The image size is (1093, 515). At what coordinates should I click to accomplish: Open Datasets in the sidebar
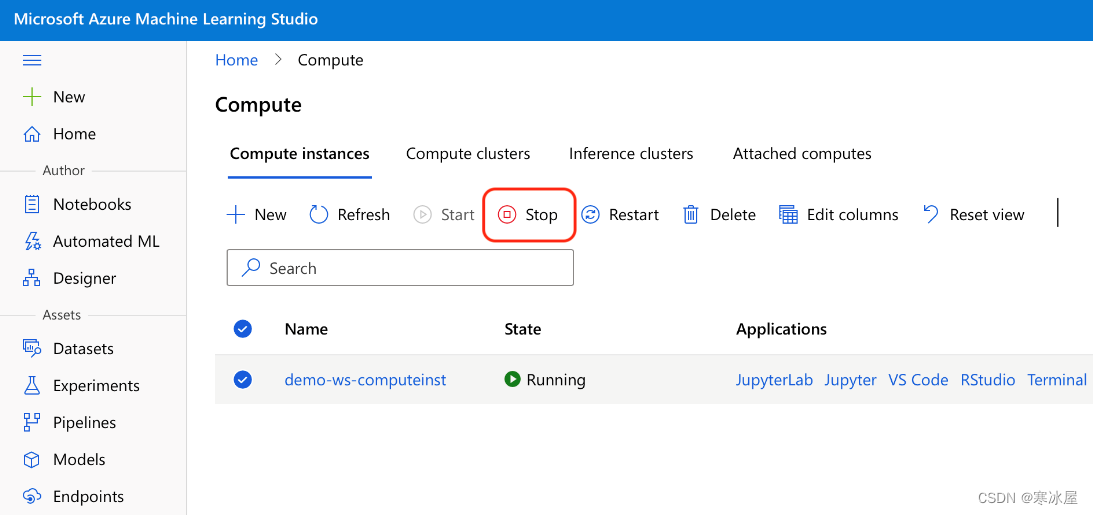(83, 348)
